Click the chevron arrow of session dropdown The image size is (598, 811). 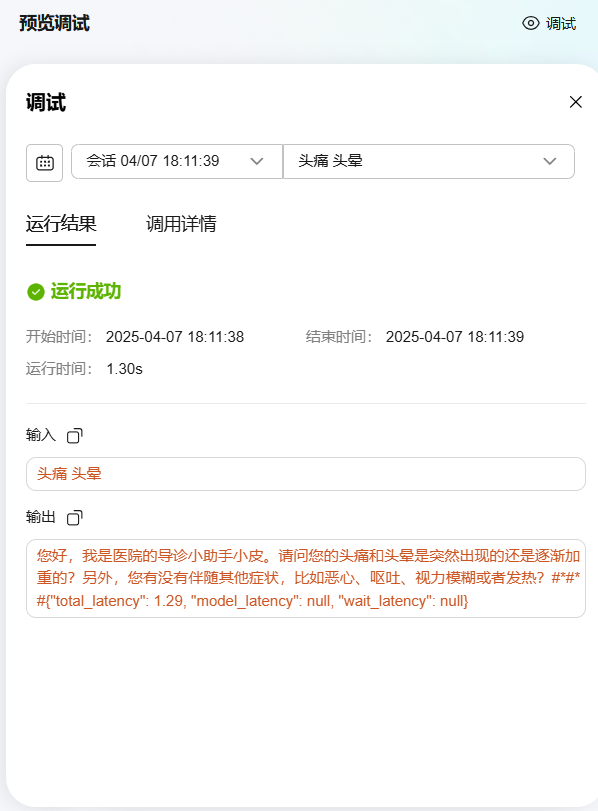pyautogui.click(x=257, y=161)
